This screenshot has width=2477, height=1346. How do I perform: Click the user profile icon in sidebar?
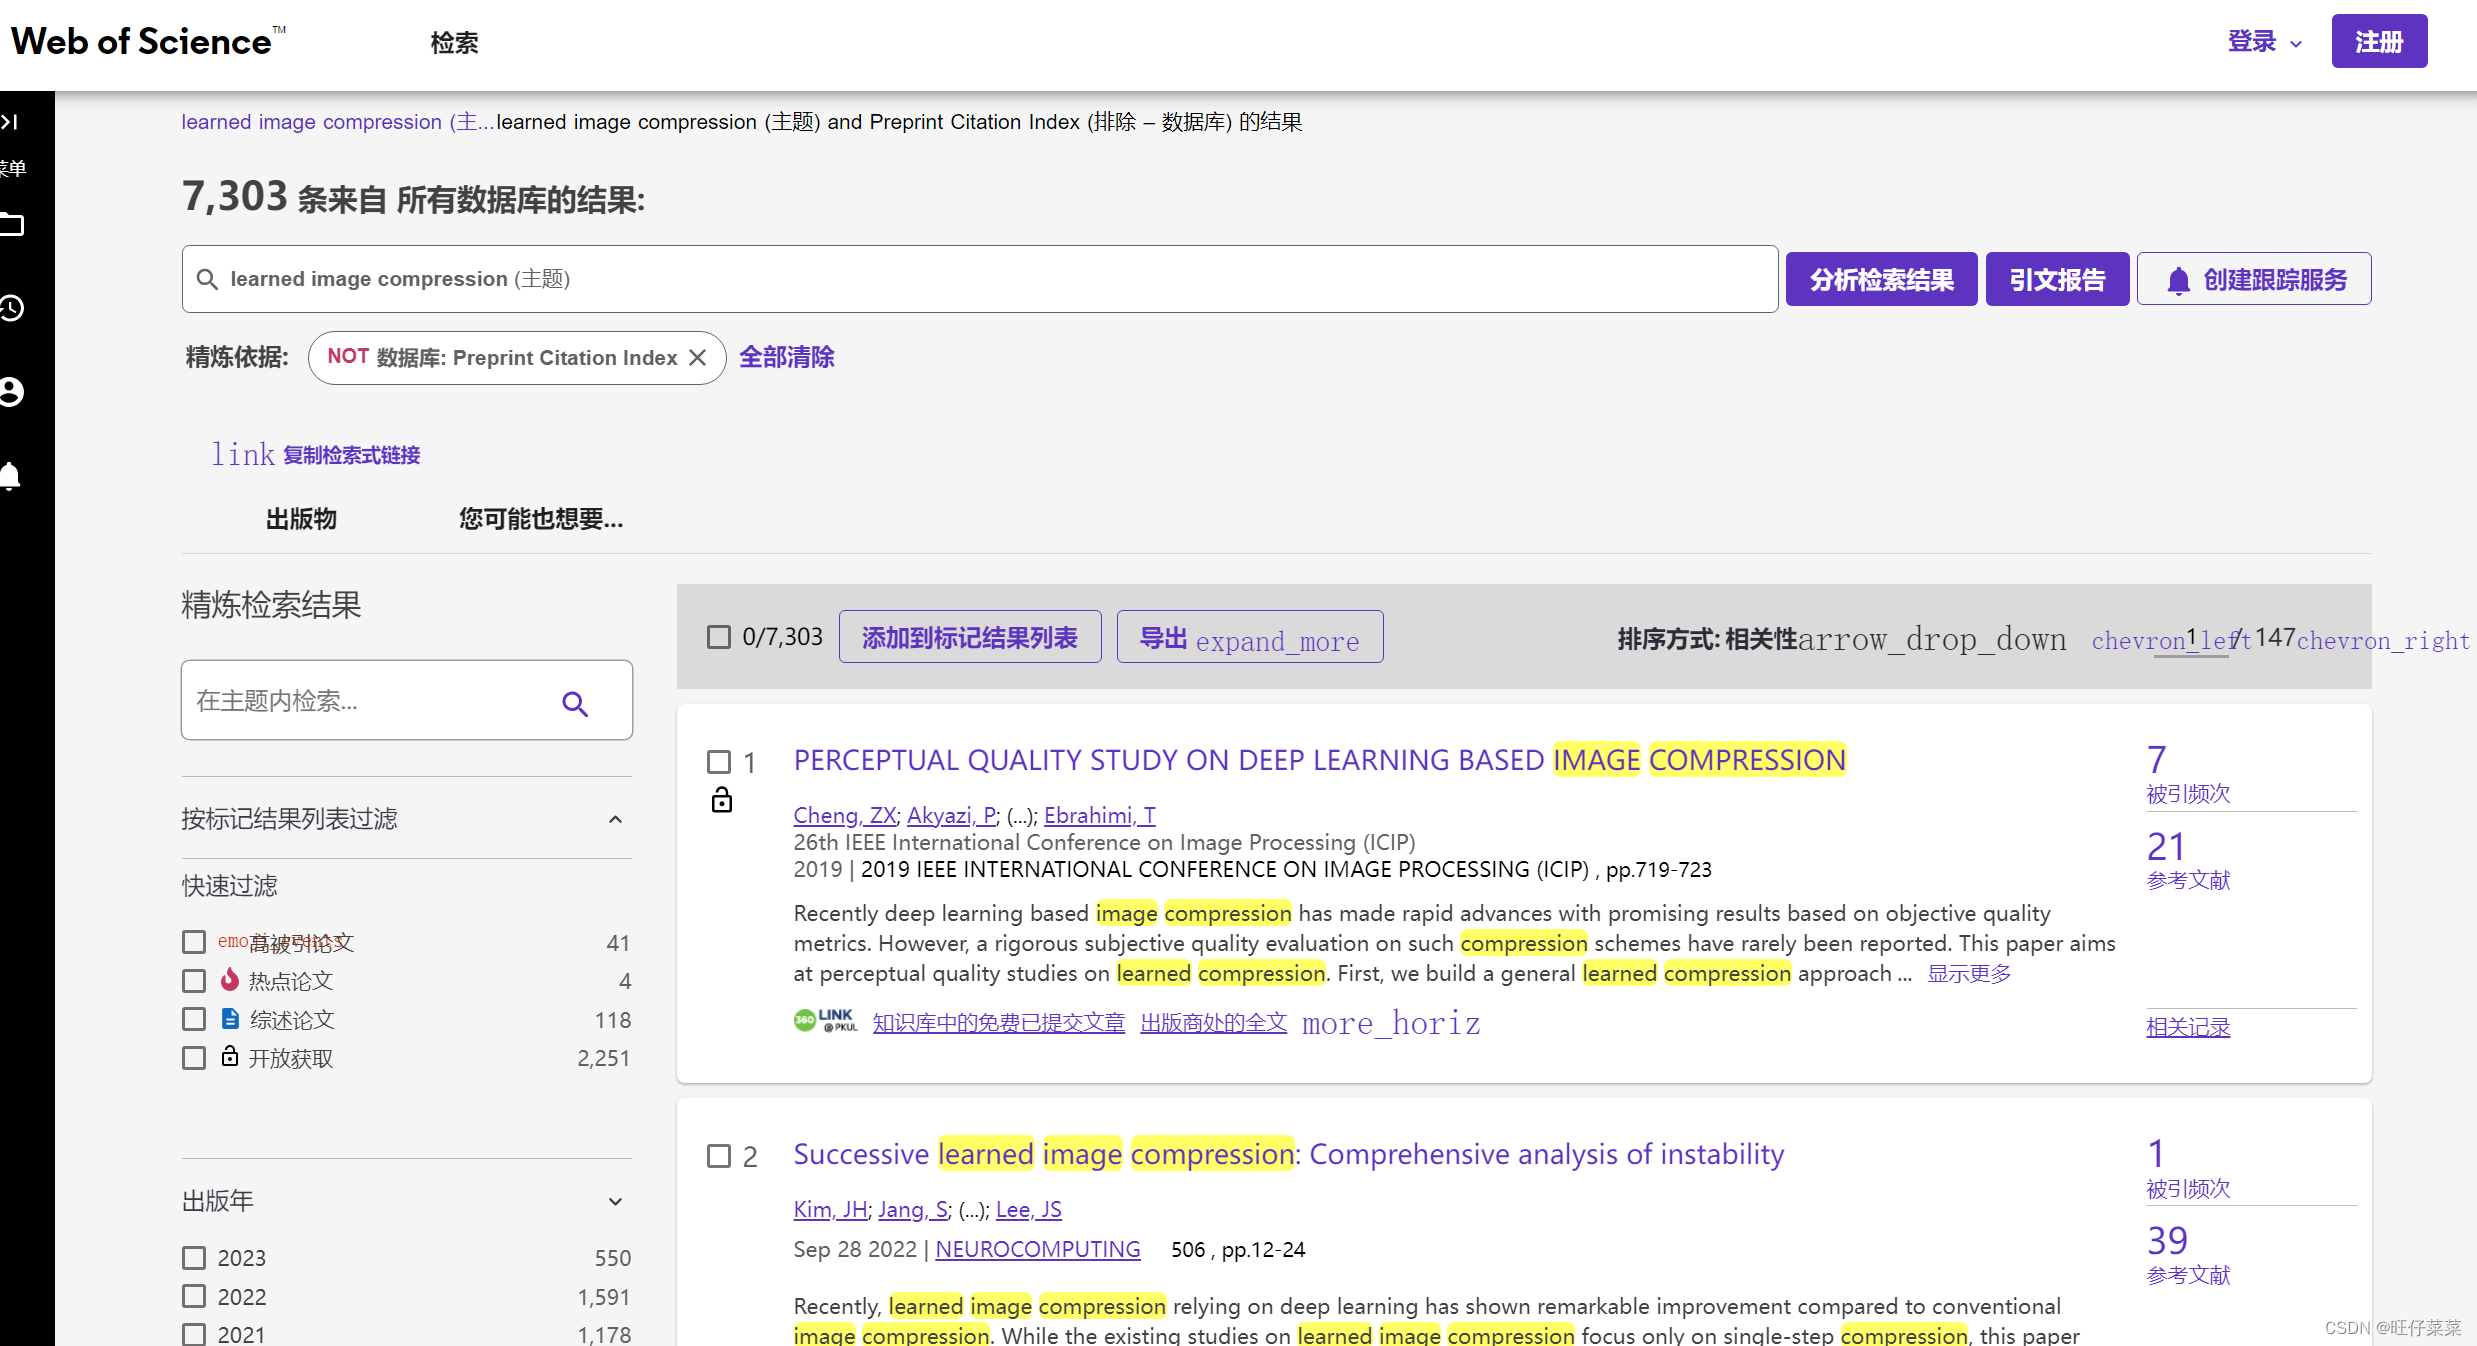coord(12,391)
